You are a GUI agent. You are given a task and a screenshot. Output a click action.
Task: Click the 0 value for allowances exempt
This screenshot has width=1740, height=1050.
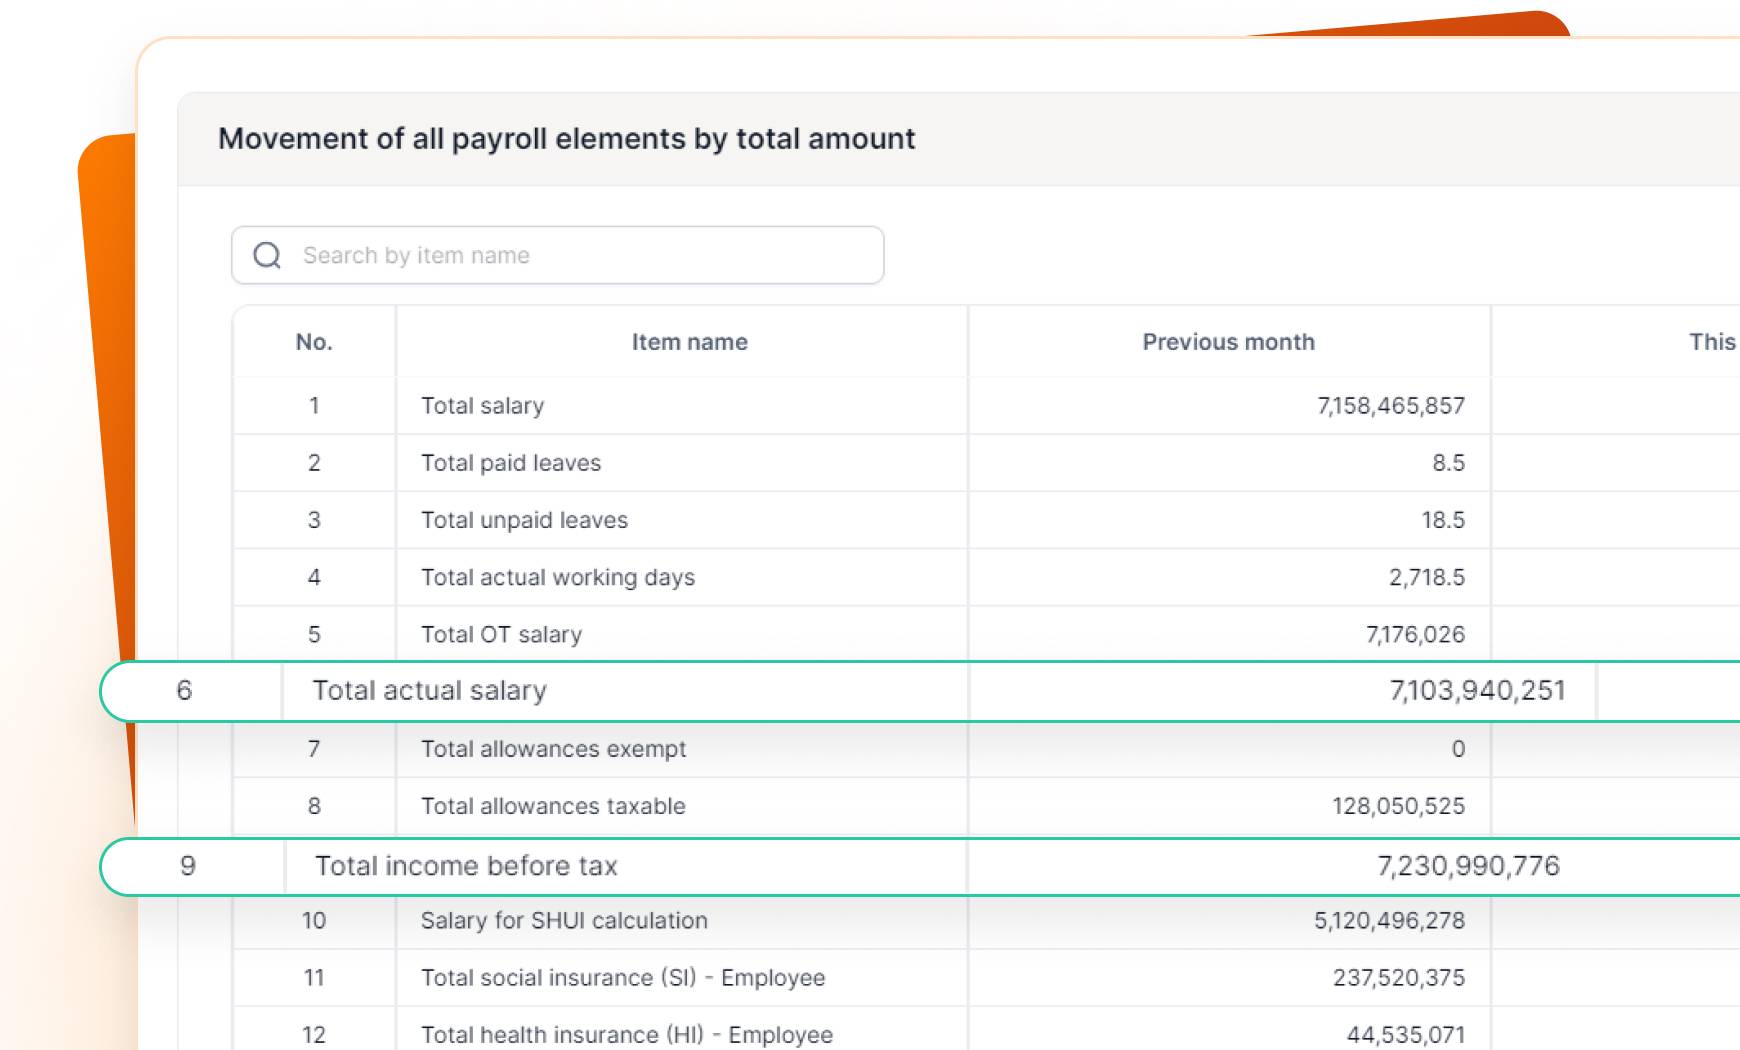pos(1458,749)
